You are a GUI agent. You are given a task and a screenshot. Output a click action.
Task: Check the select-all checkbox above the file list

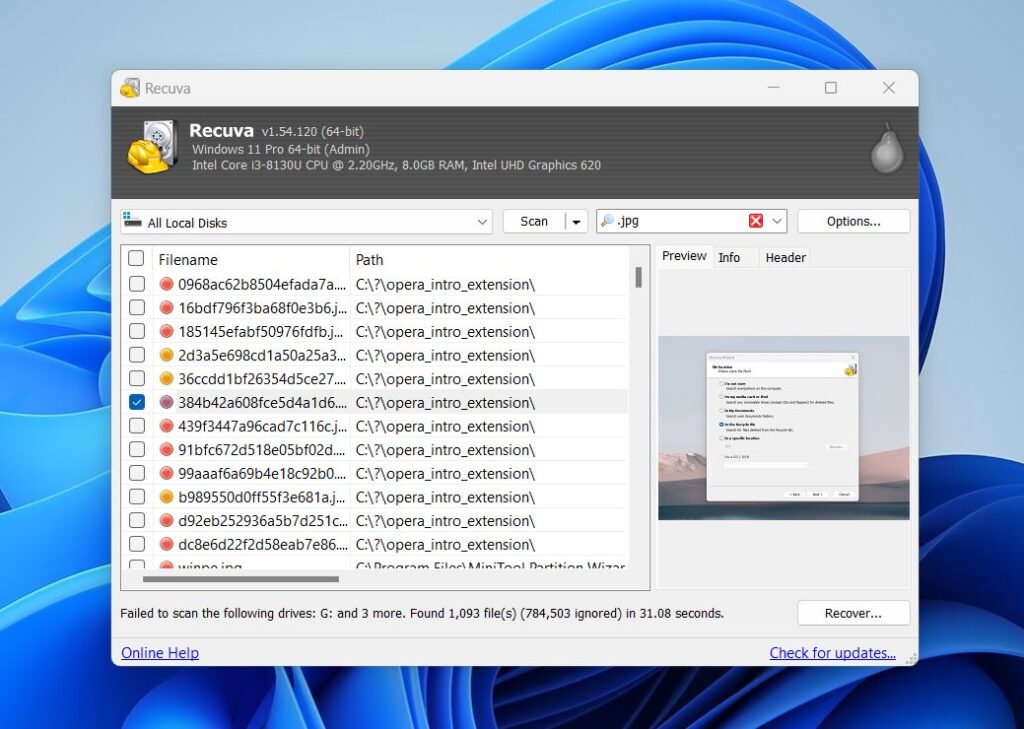pyautogui.click(x=137, y=258)
